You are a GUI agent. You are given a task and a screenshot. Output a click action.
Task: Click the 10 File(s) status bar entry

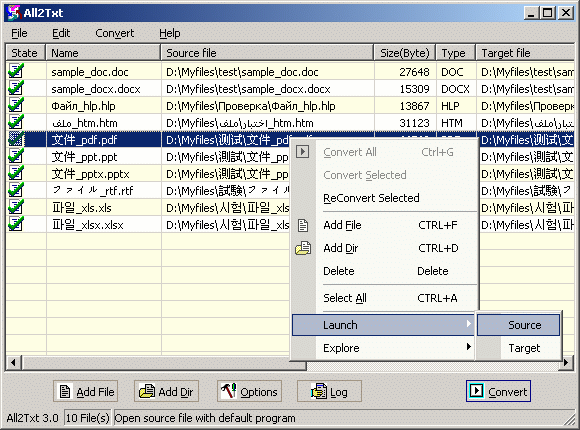coord(88,418)
